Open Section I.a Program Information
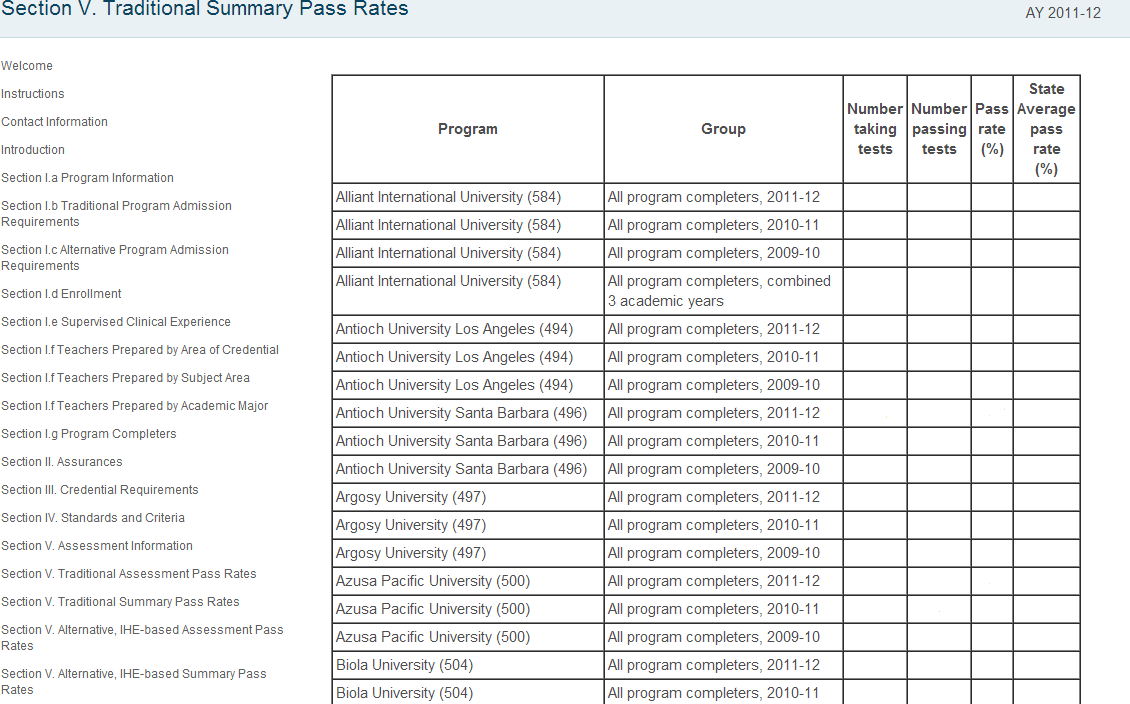The height and width of the screenshot is (704, 1130). pos(87,178)
